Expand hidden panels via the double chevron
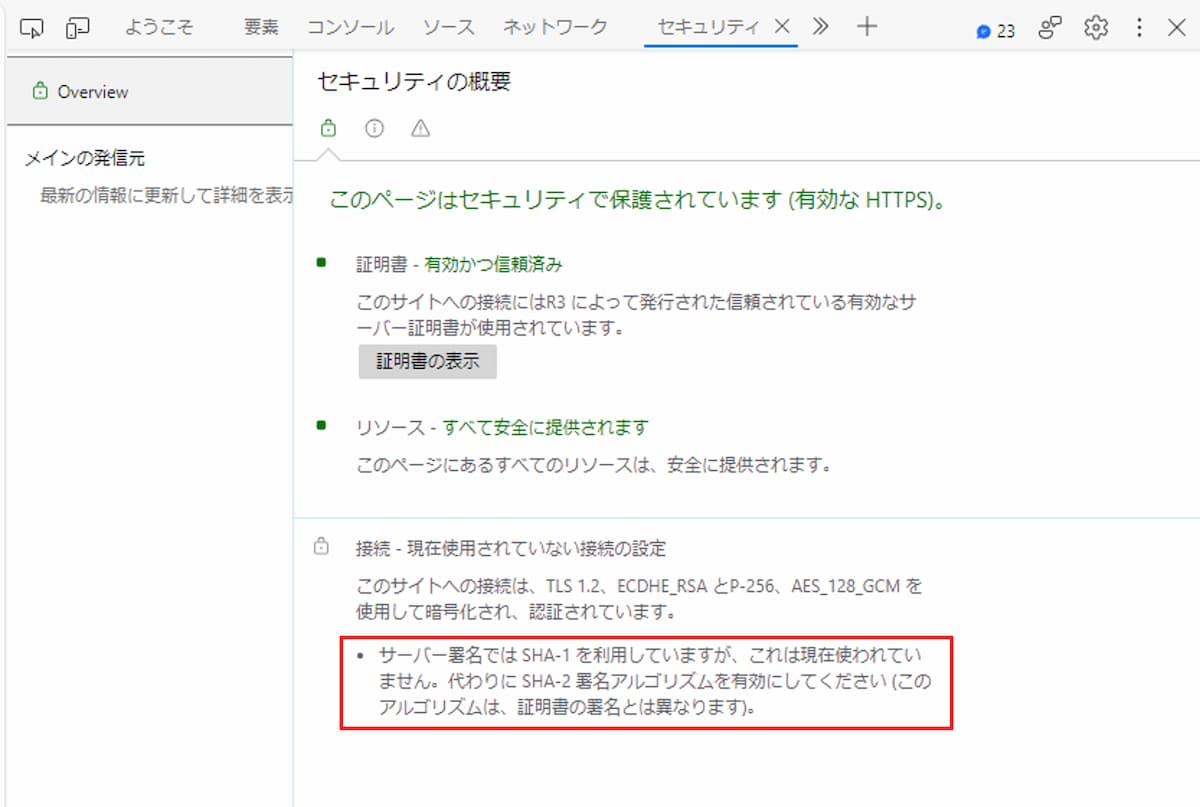 (x=819, y=27)
